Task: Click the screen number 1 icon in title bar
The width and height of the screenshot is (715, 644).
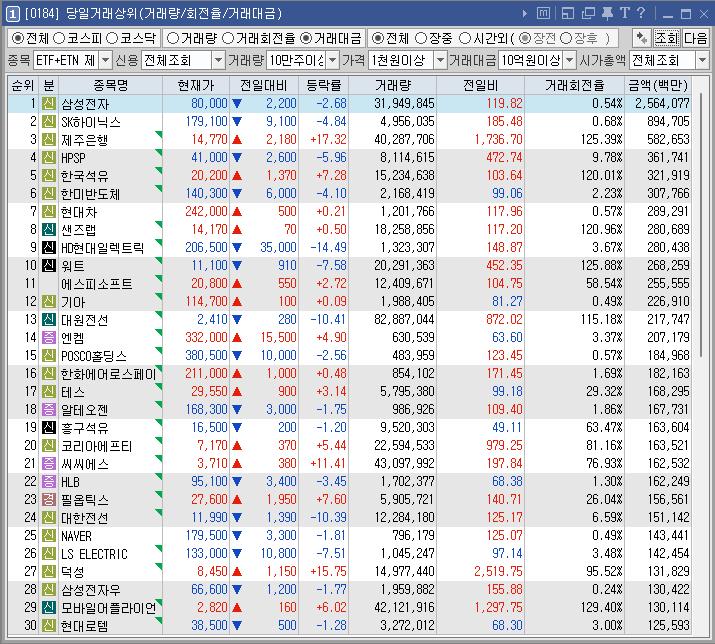Action: point(12,14)
